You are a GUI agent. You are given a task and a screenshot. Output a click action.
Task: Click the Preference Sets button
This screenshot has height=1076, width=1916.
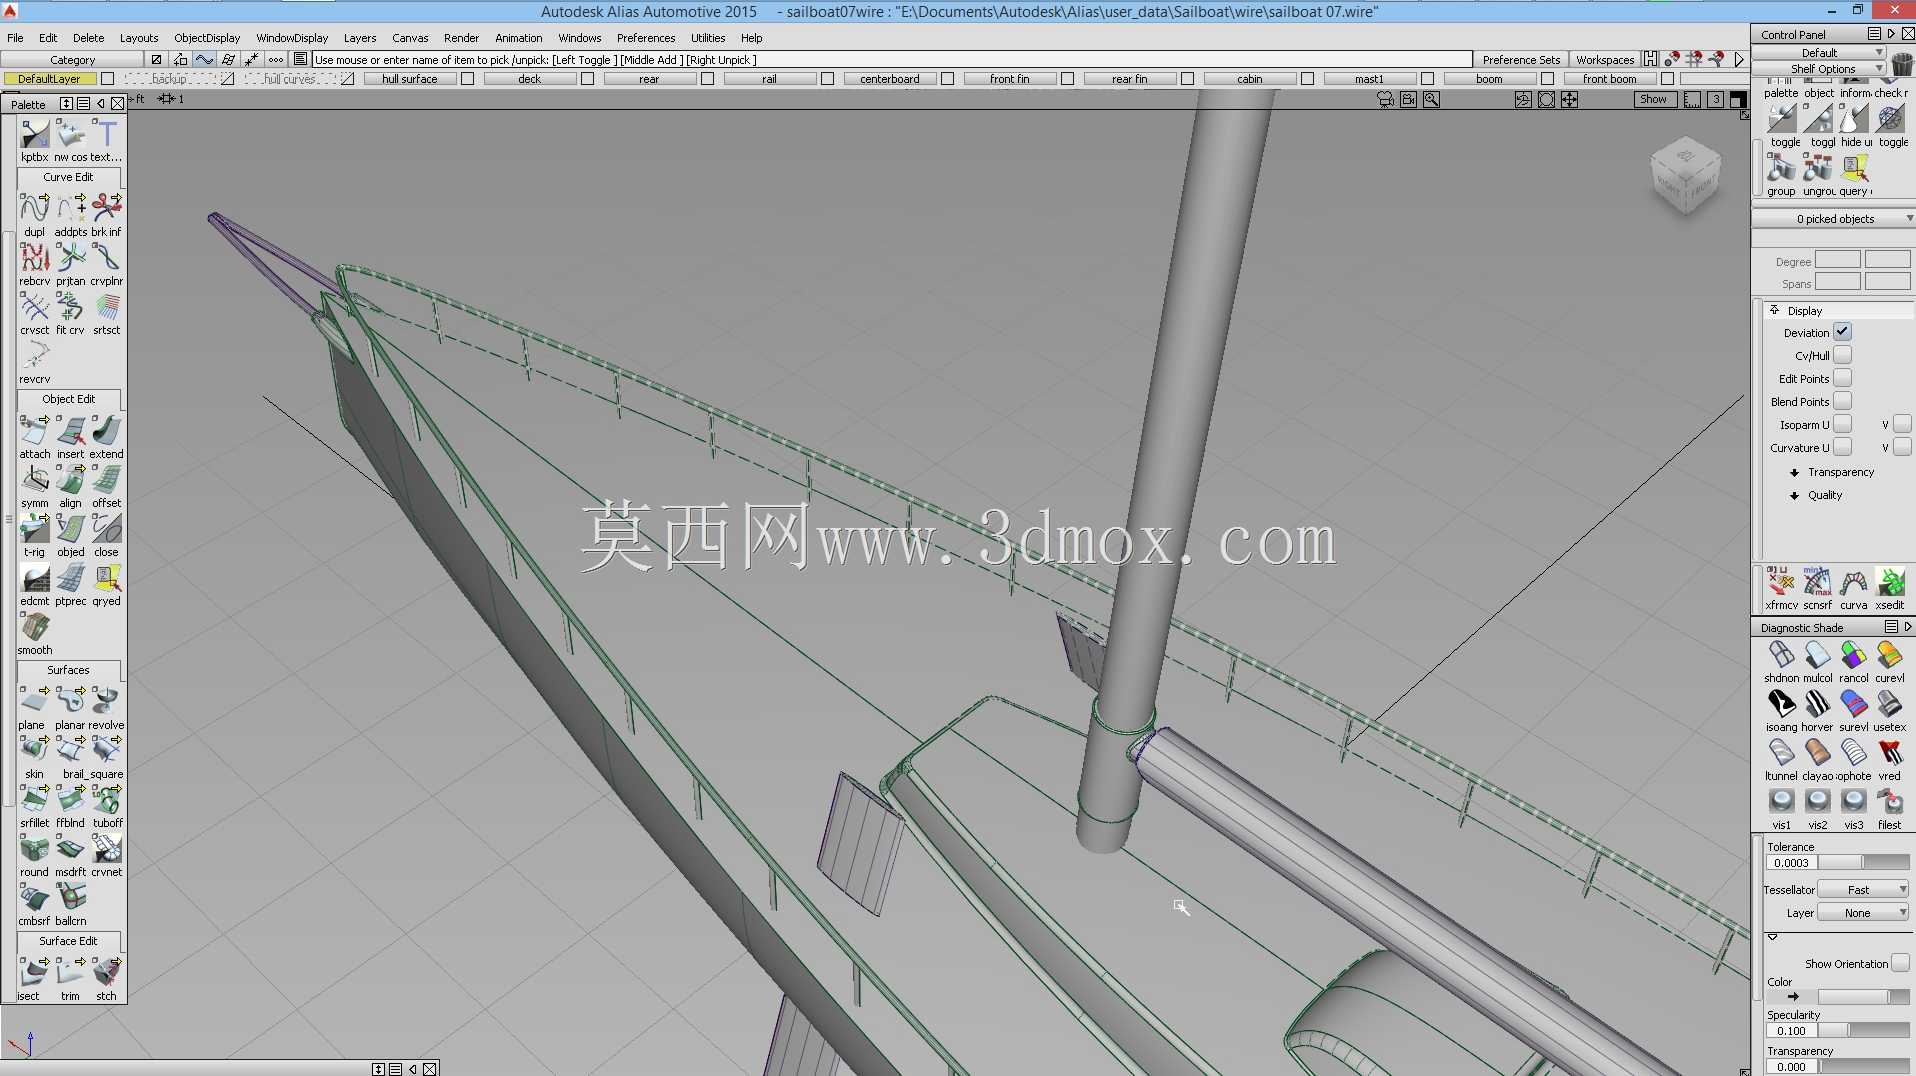[1521, 59]
